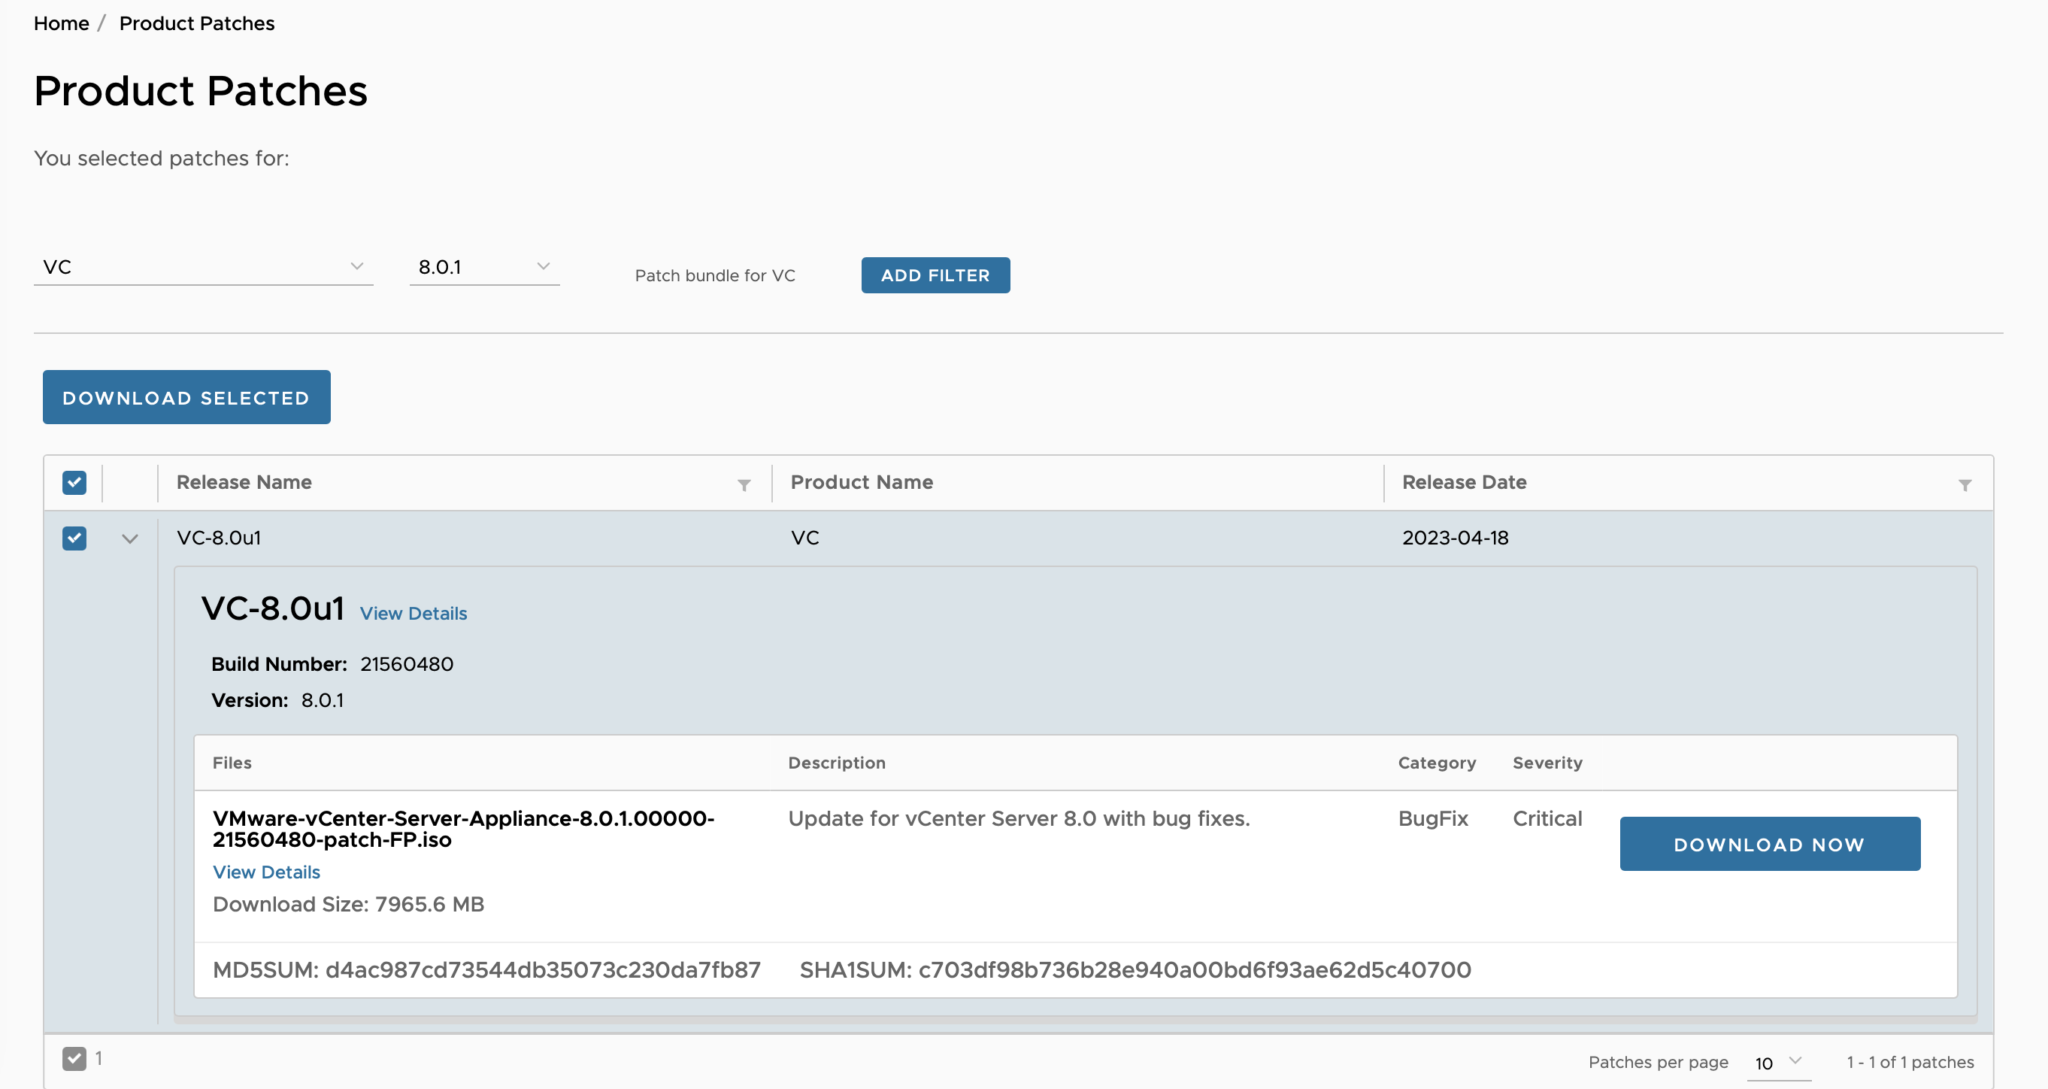Viewport: 2048px width, 1089px height.
Task: Click the Product Name column header
Action: pyautogui.click(x=861, y=482)
